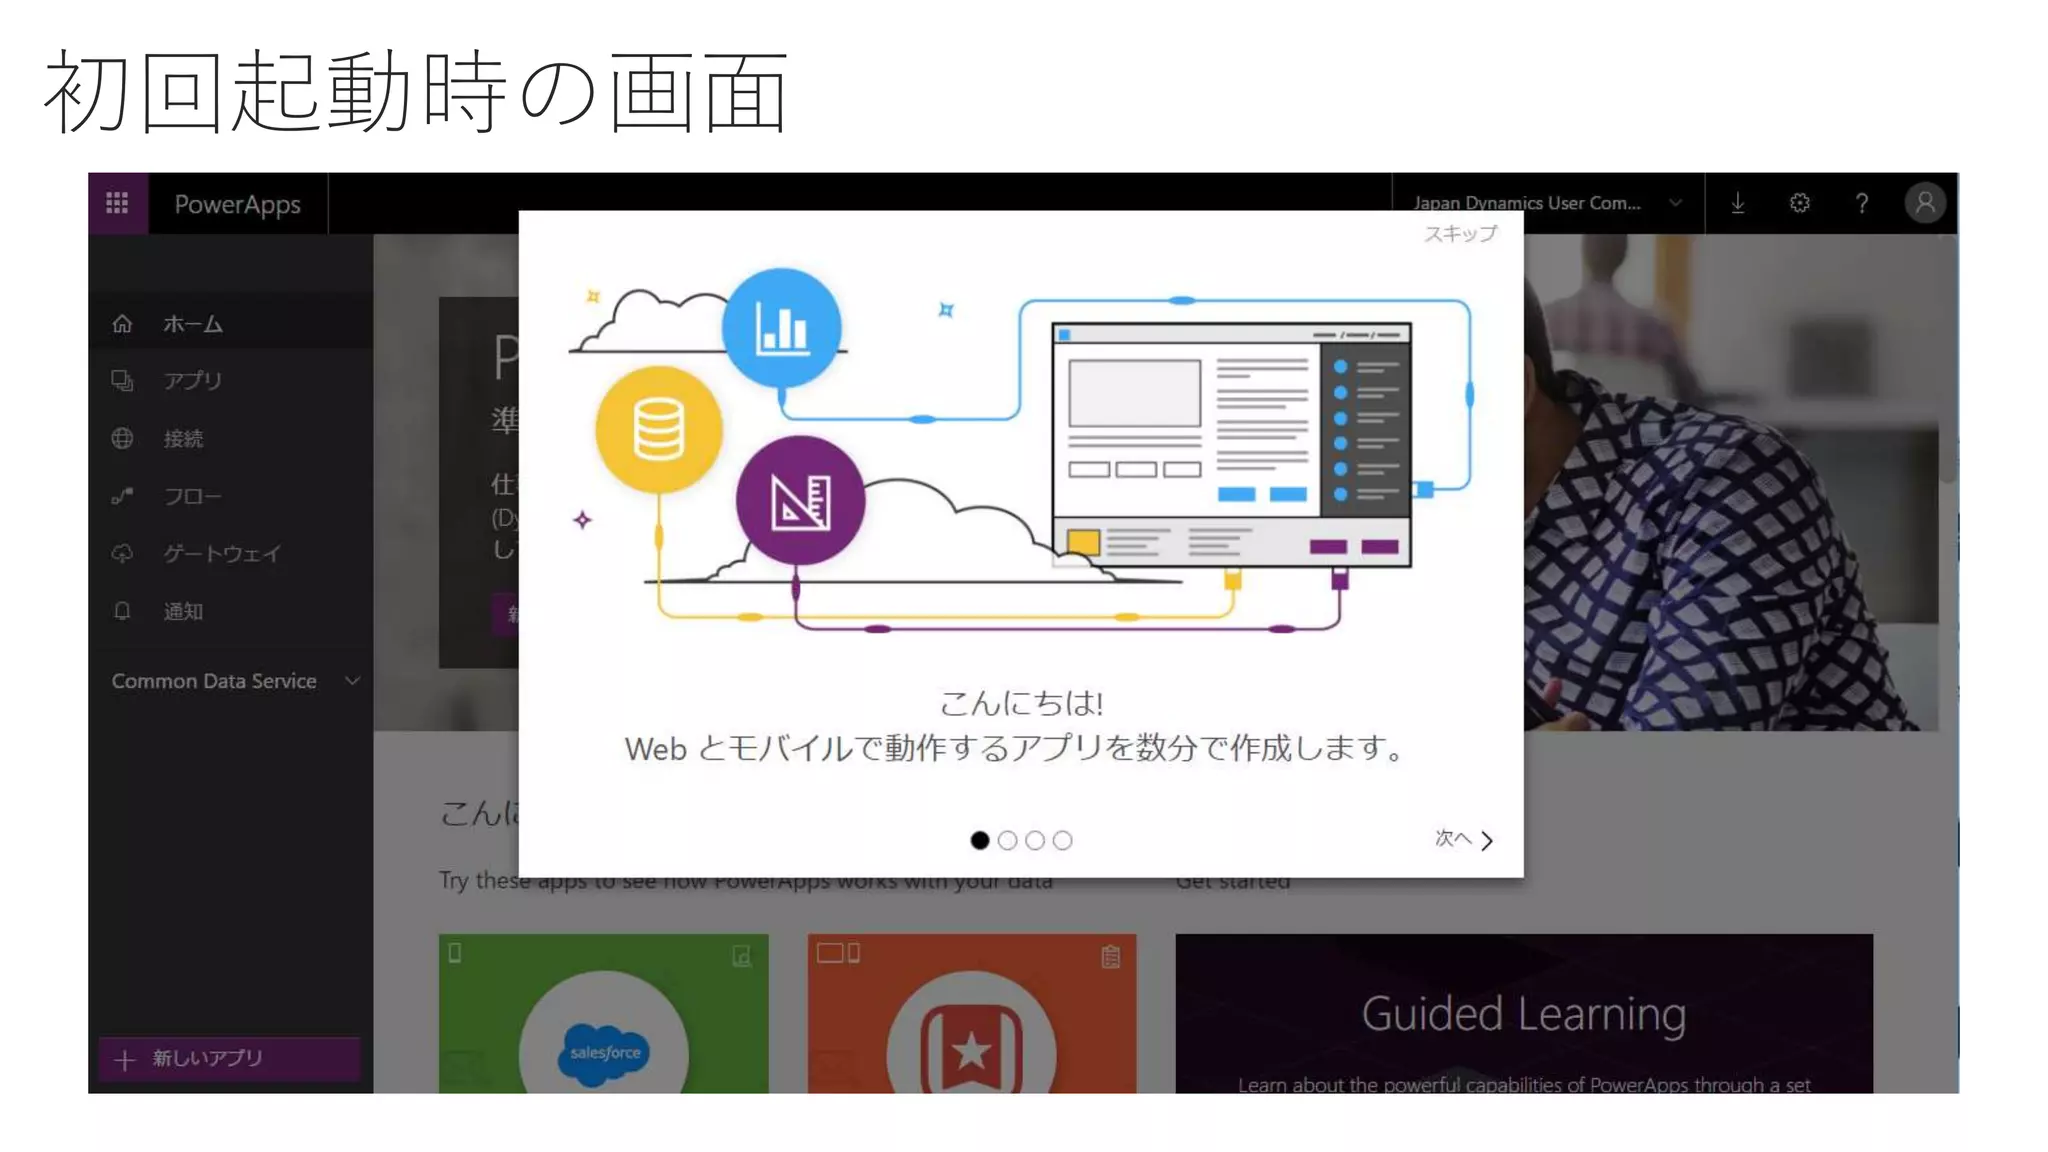Click the phone layout icon on Salesforce tile
The image size is (2048, 1152).
tap(455, 953)
